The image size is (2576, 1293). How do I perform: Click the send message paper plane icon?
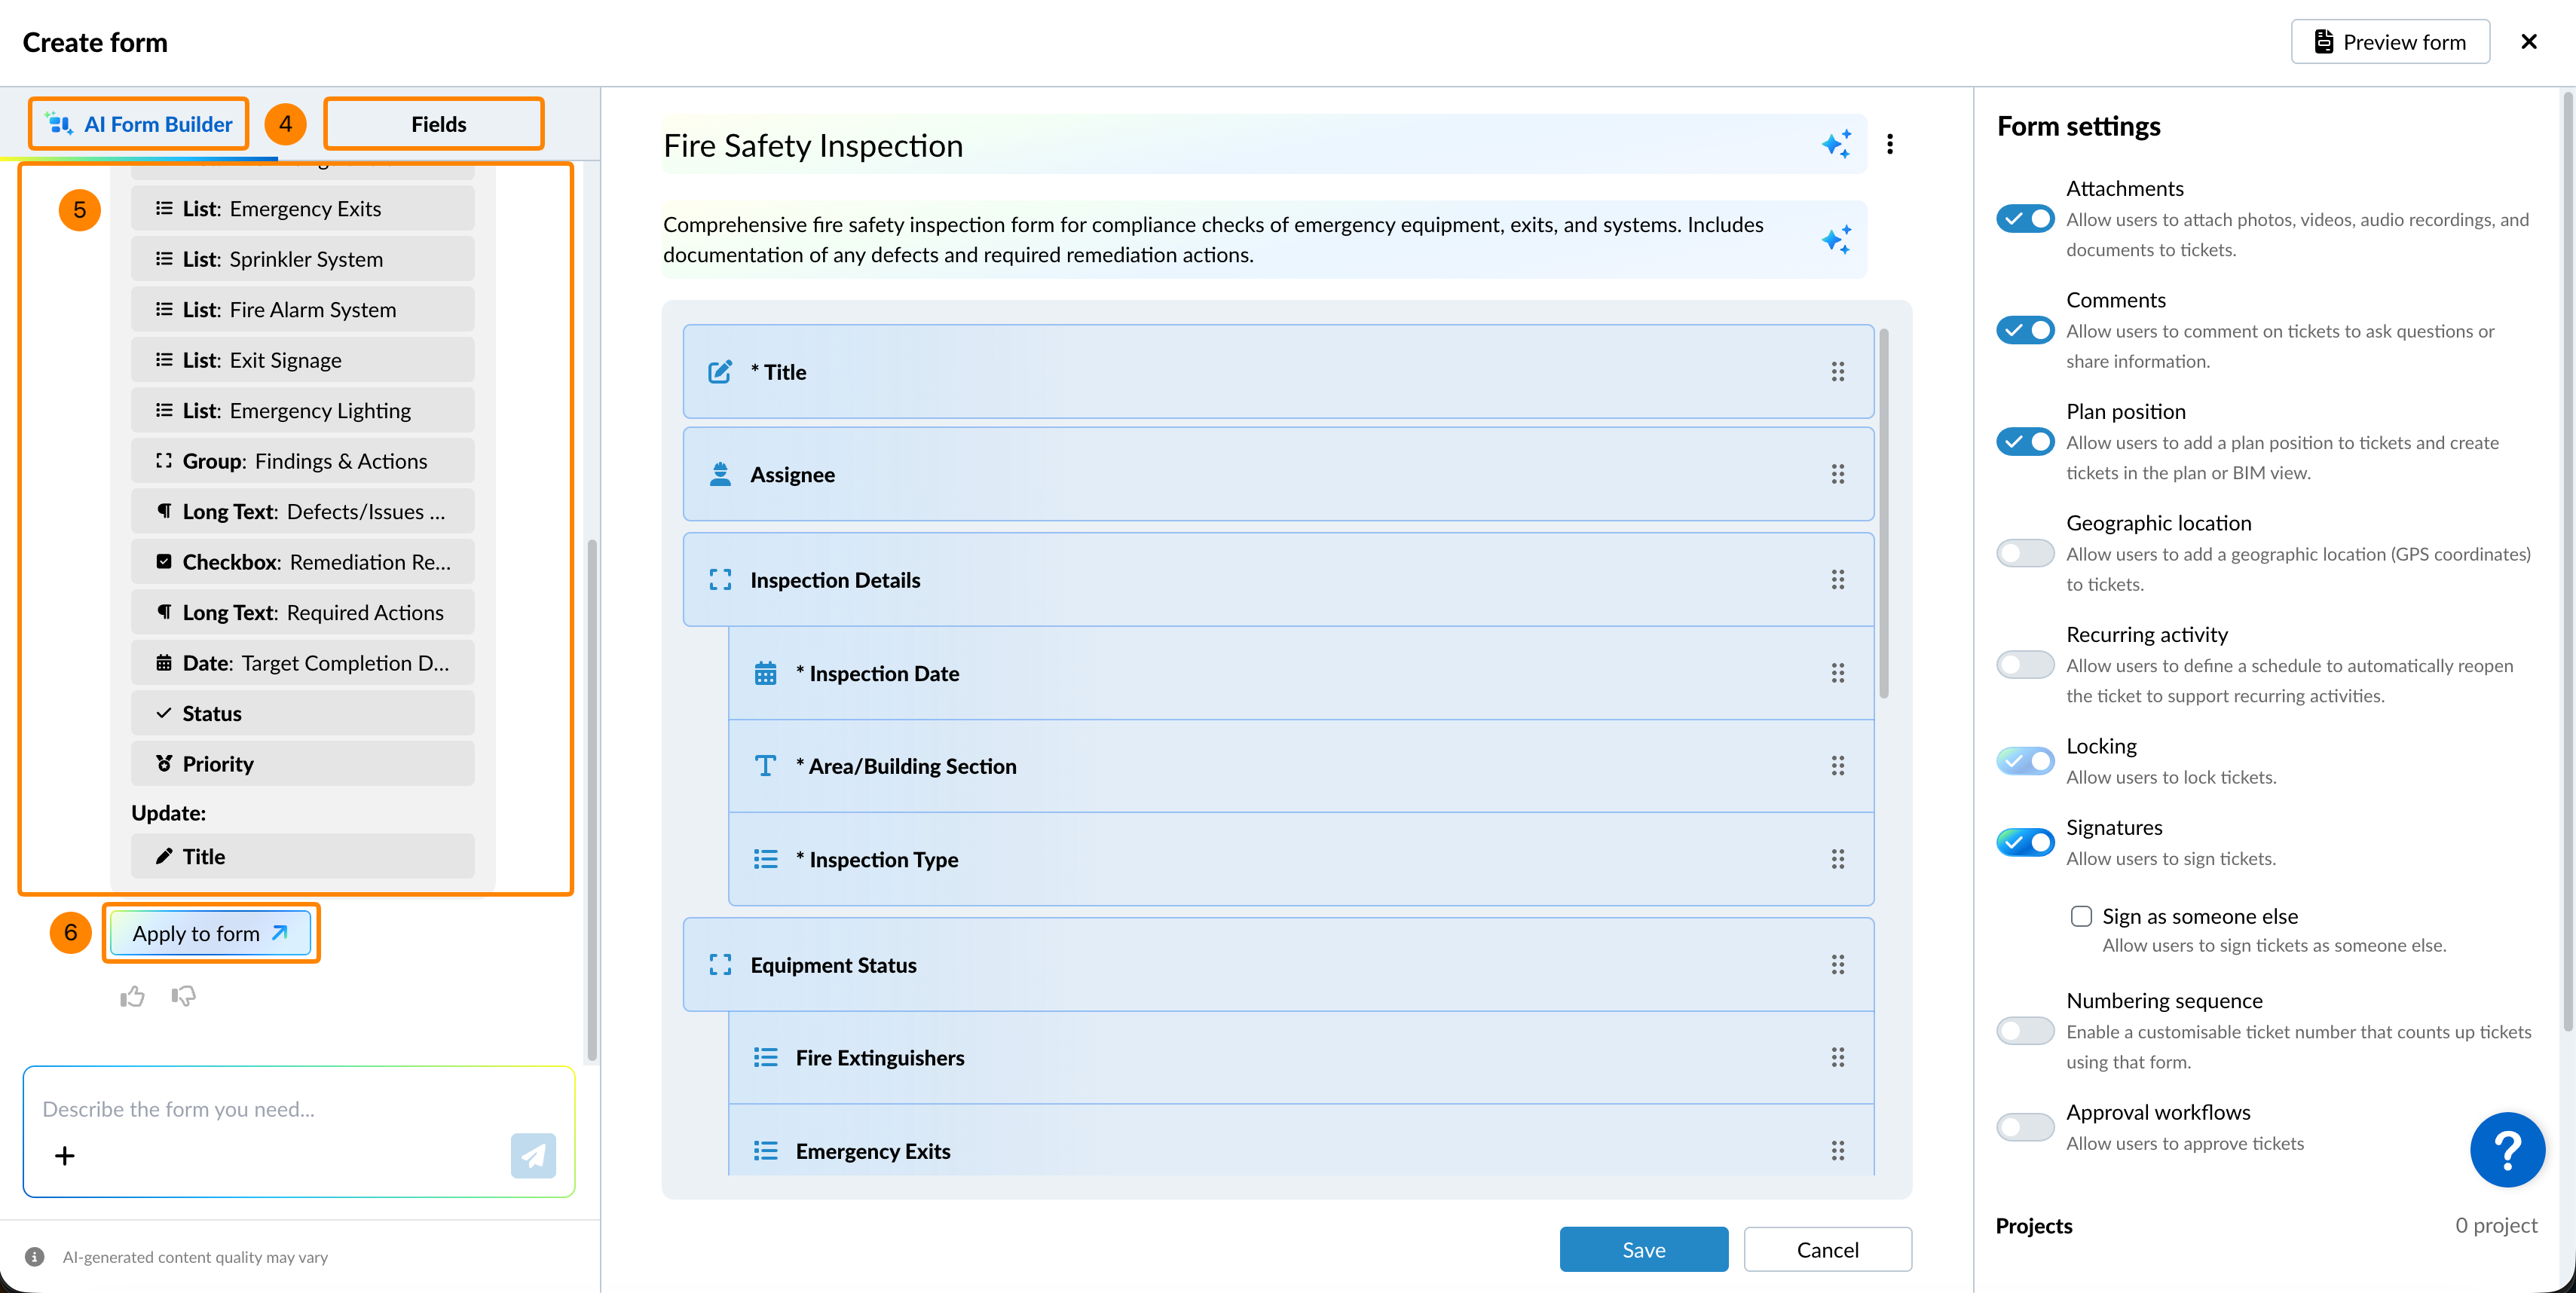(x=533, y=1155)
